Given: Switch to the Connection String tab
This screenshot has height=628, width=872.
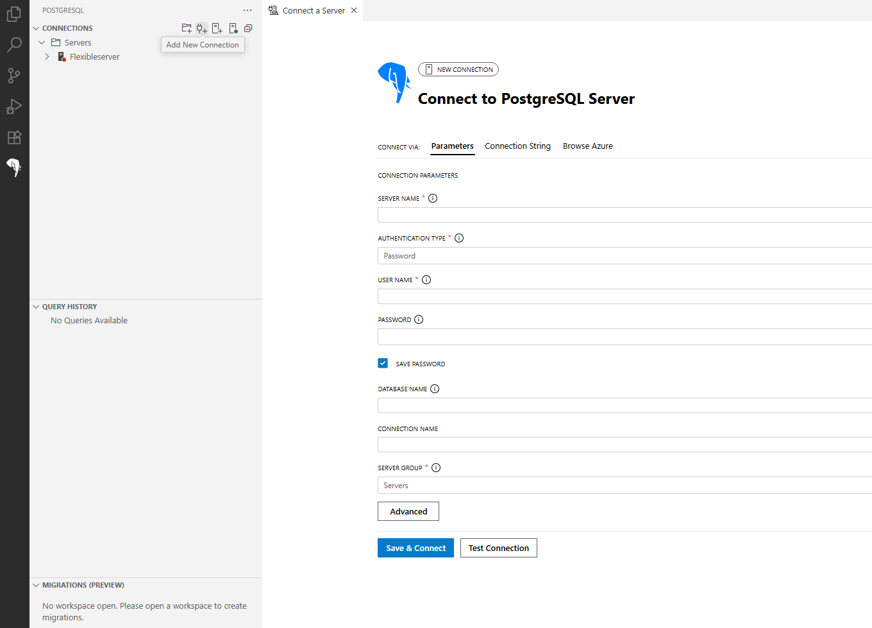Looking at the screenshot, I should pyautogui.click(x=517, y=146).
